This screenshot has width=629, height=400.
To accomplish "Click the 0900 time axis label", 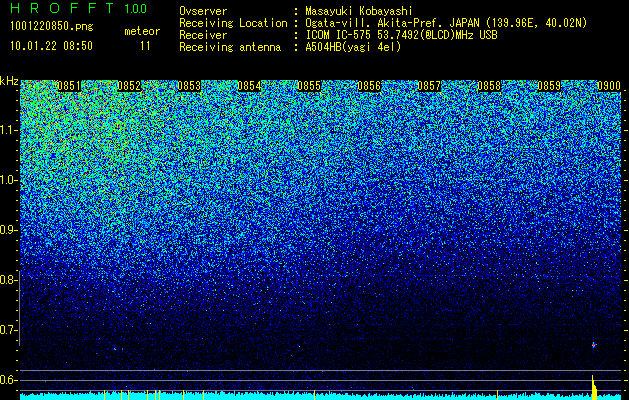I will pos(609,86).
